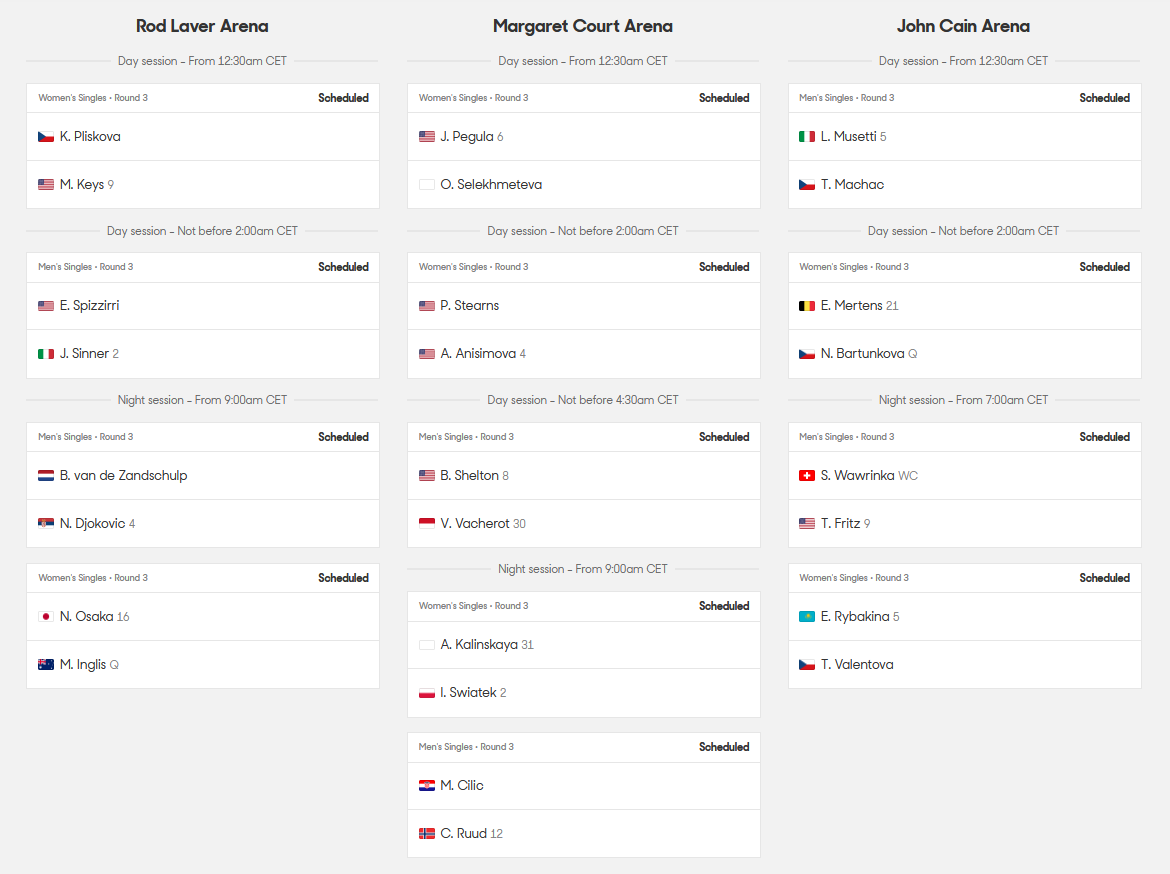This screenshot has width=1170, height=874.
Task: Click Scheduled status on Wawrinka vs Fritz match
Action: tap(1104, 437)
